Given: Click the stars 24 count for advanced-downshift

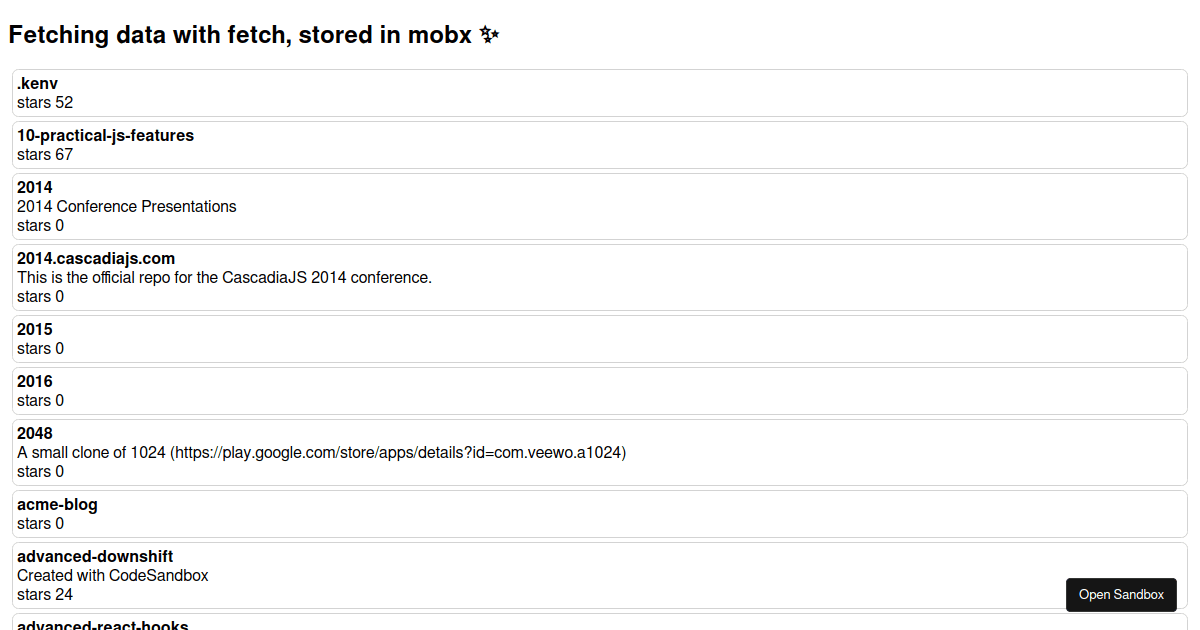Looking at the screenshot, I should pos(45,594).
